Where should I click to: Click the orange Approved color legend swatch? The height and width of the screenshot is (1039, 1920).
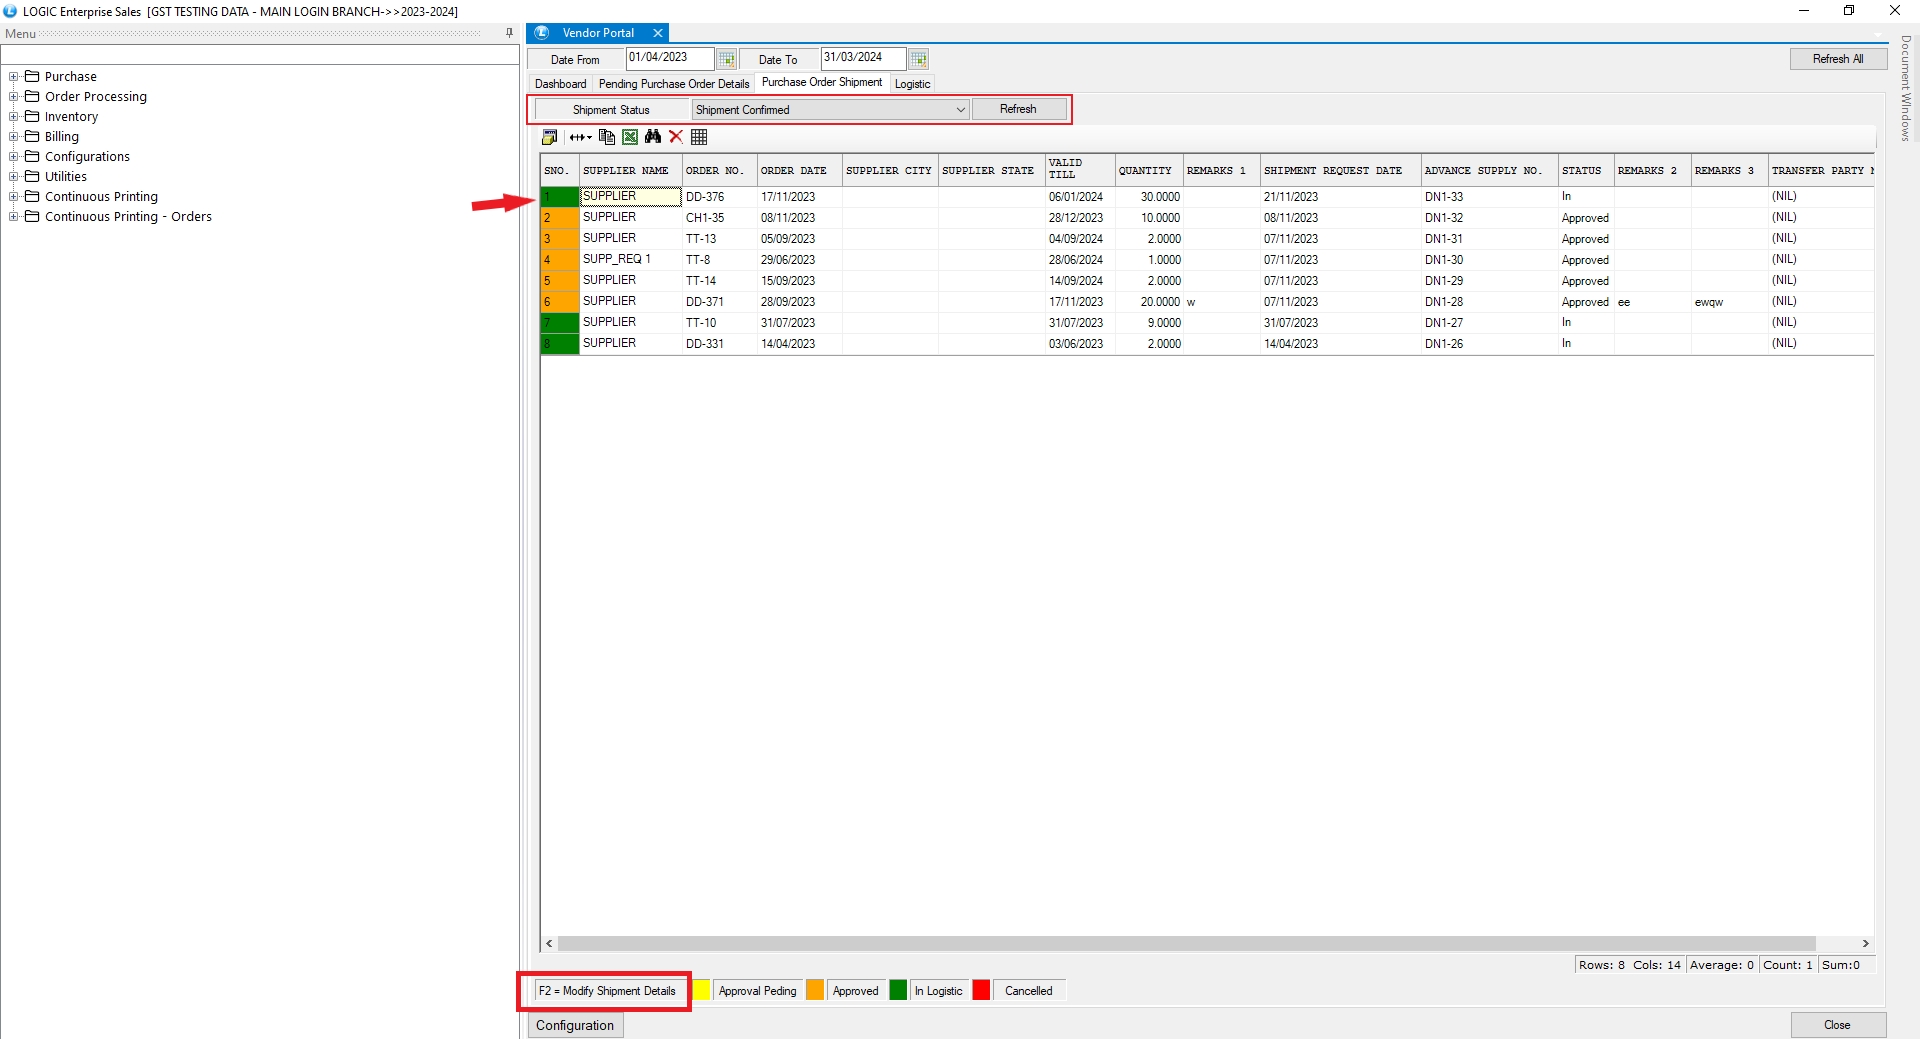[815, 991]
